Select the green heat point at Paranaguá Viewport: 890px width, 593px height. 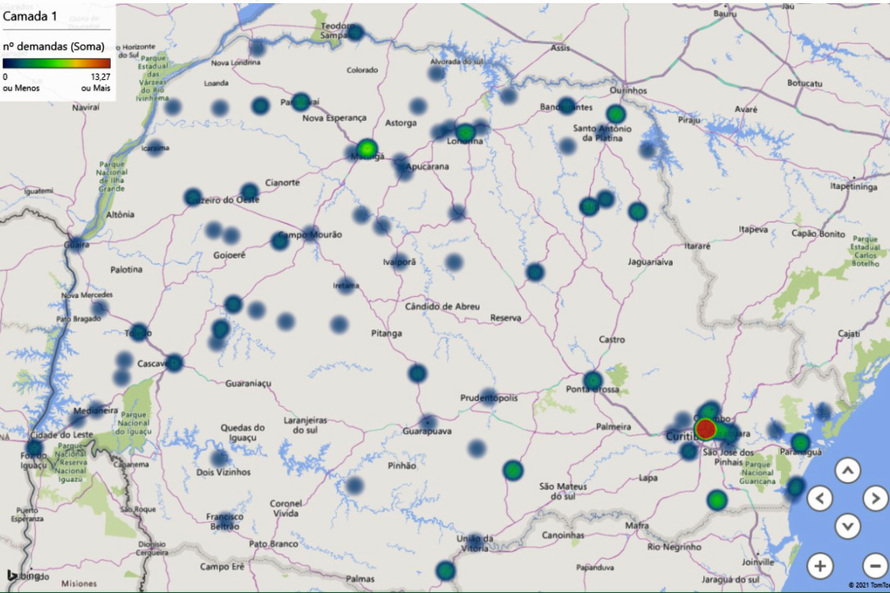point(800,442)
